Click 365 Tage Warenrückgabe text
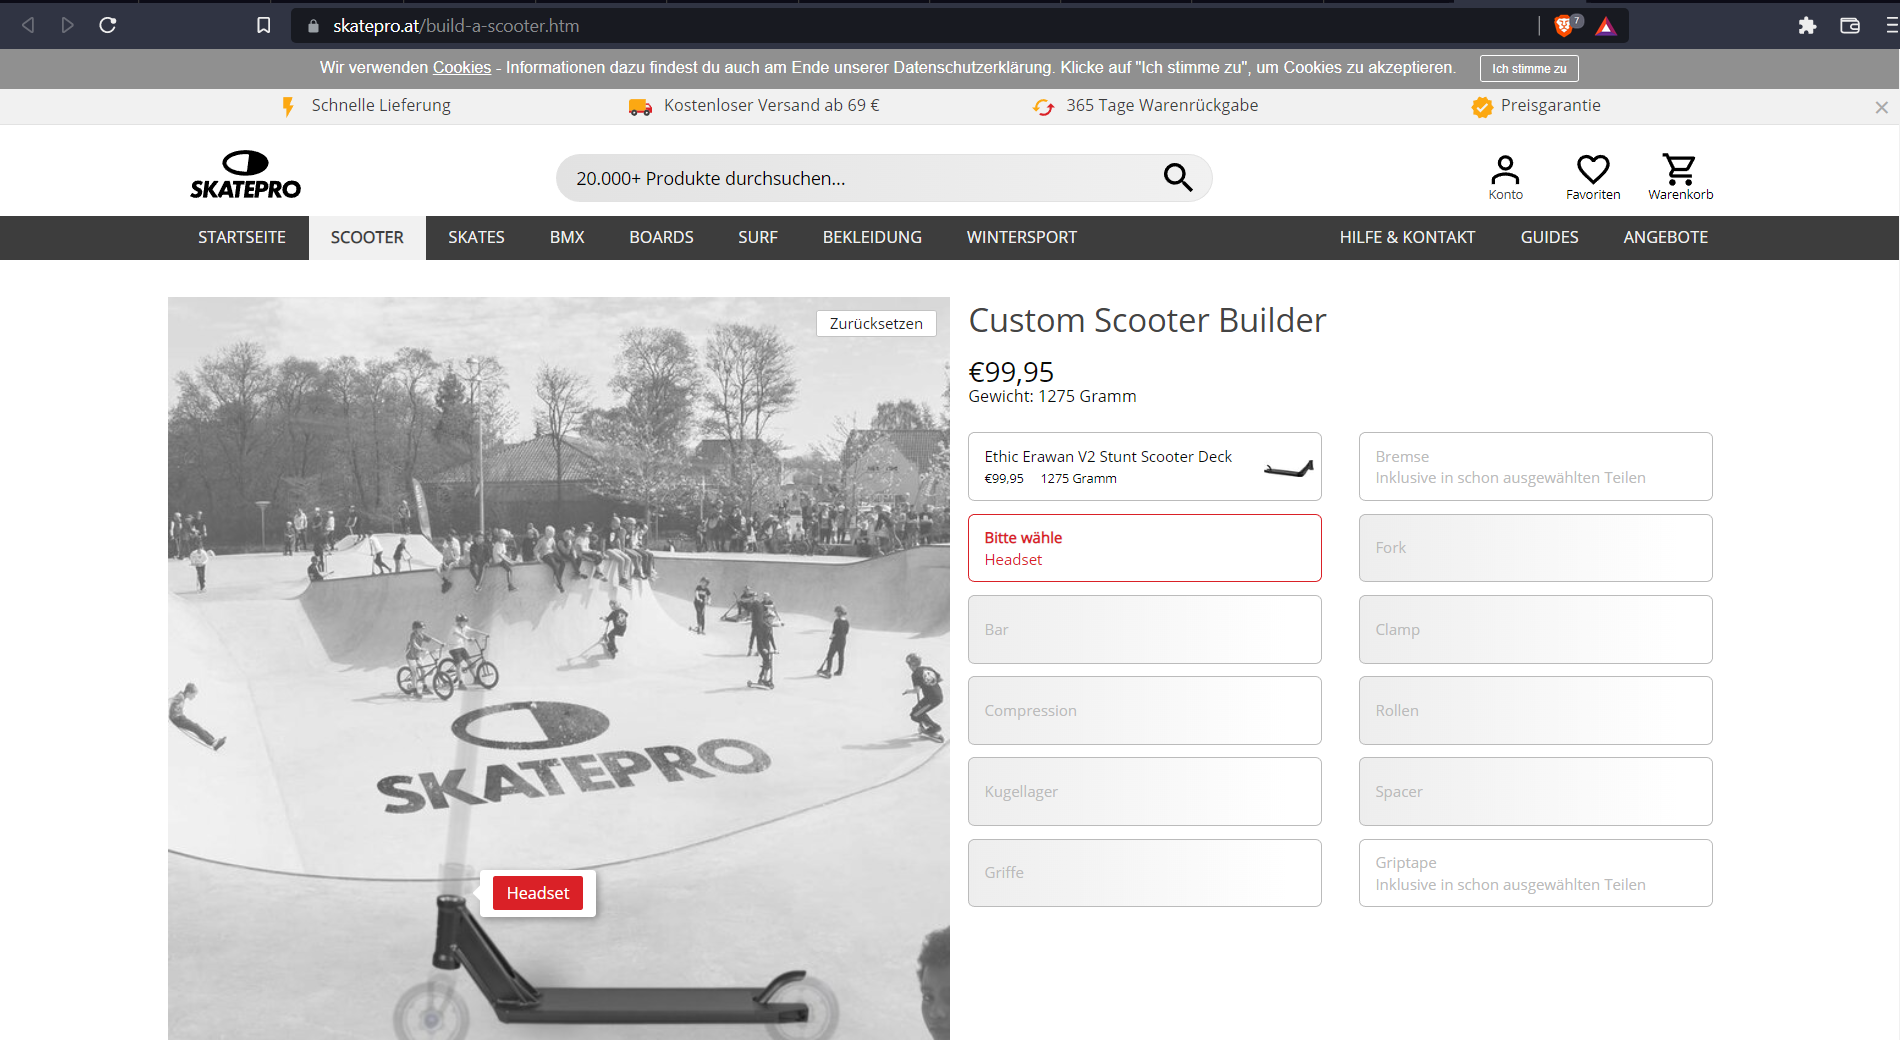Viewport: 1900px width, 1040px height. click(x=1162, y=105)
